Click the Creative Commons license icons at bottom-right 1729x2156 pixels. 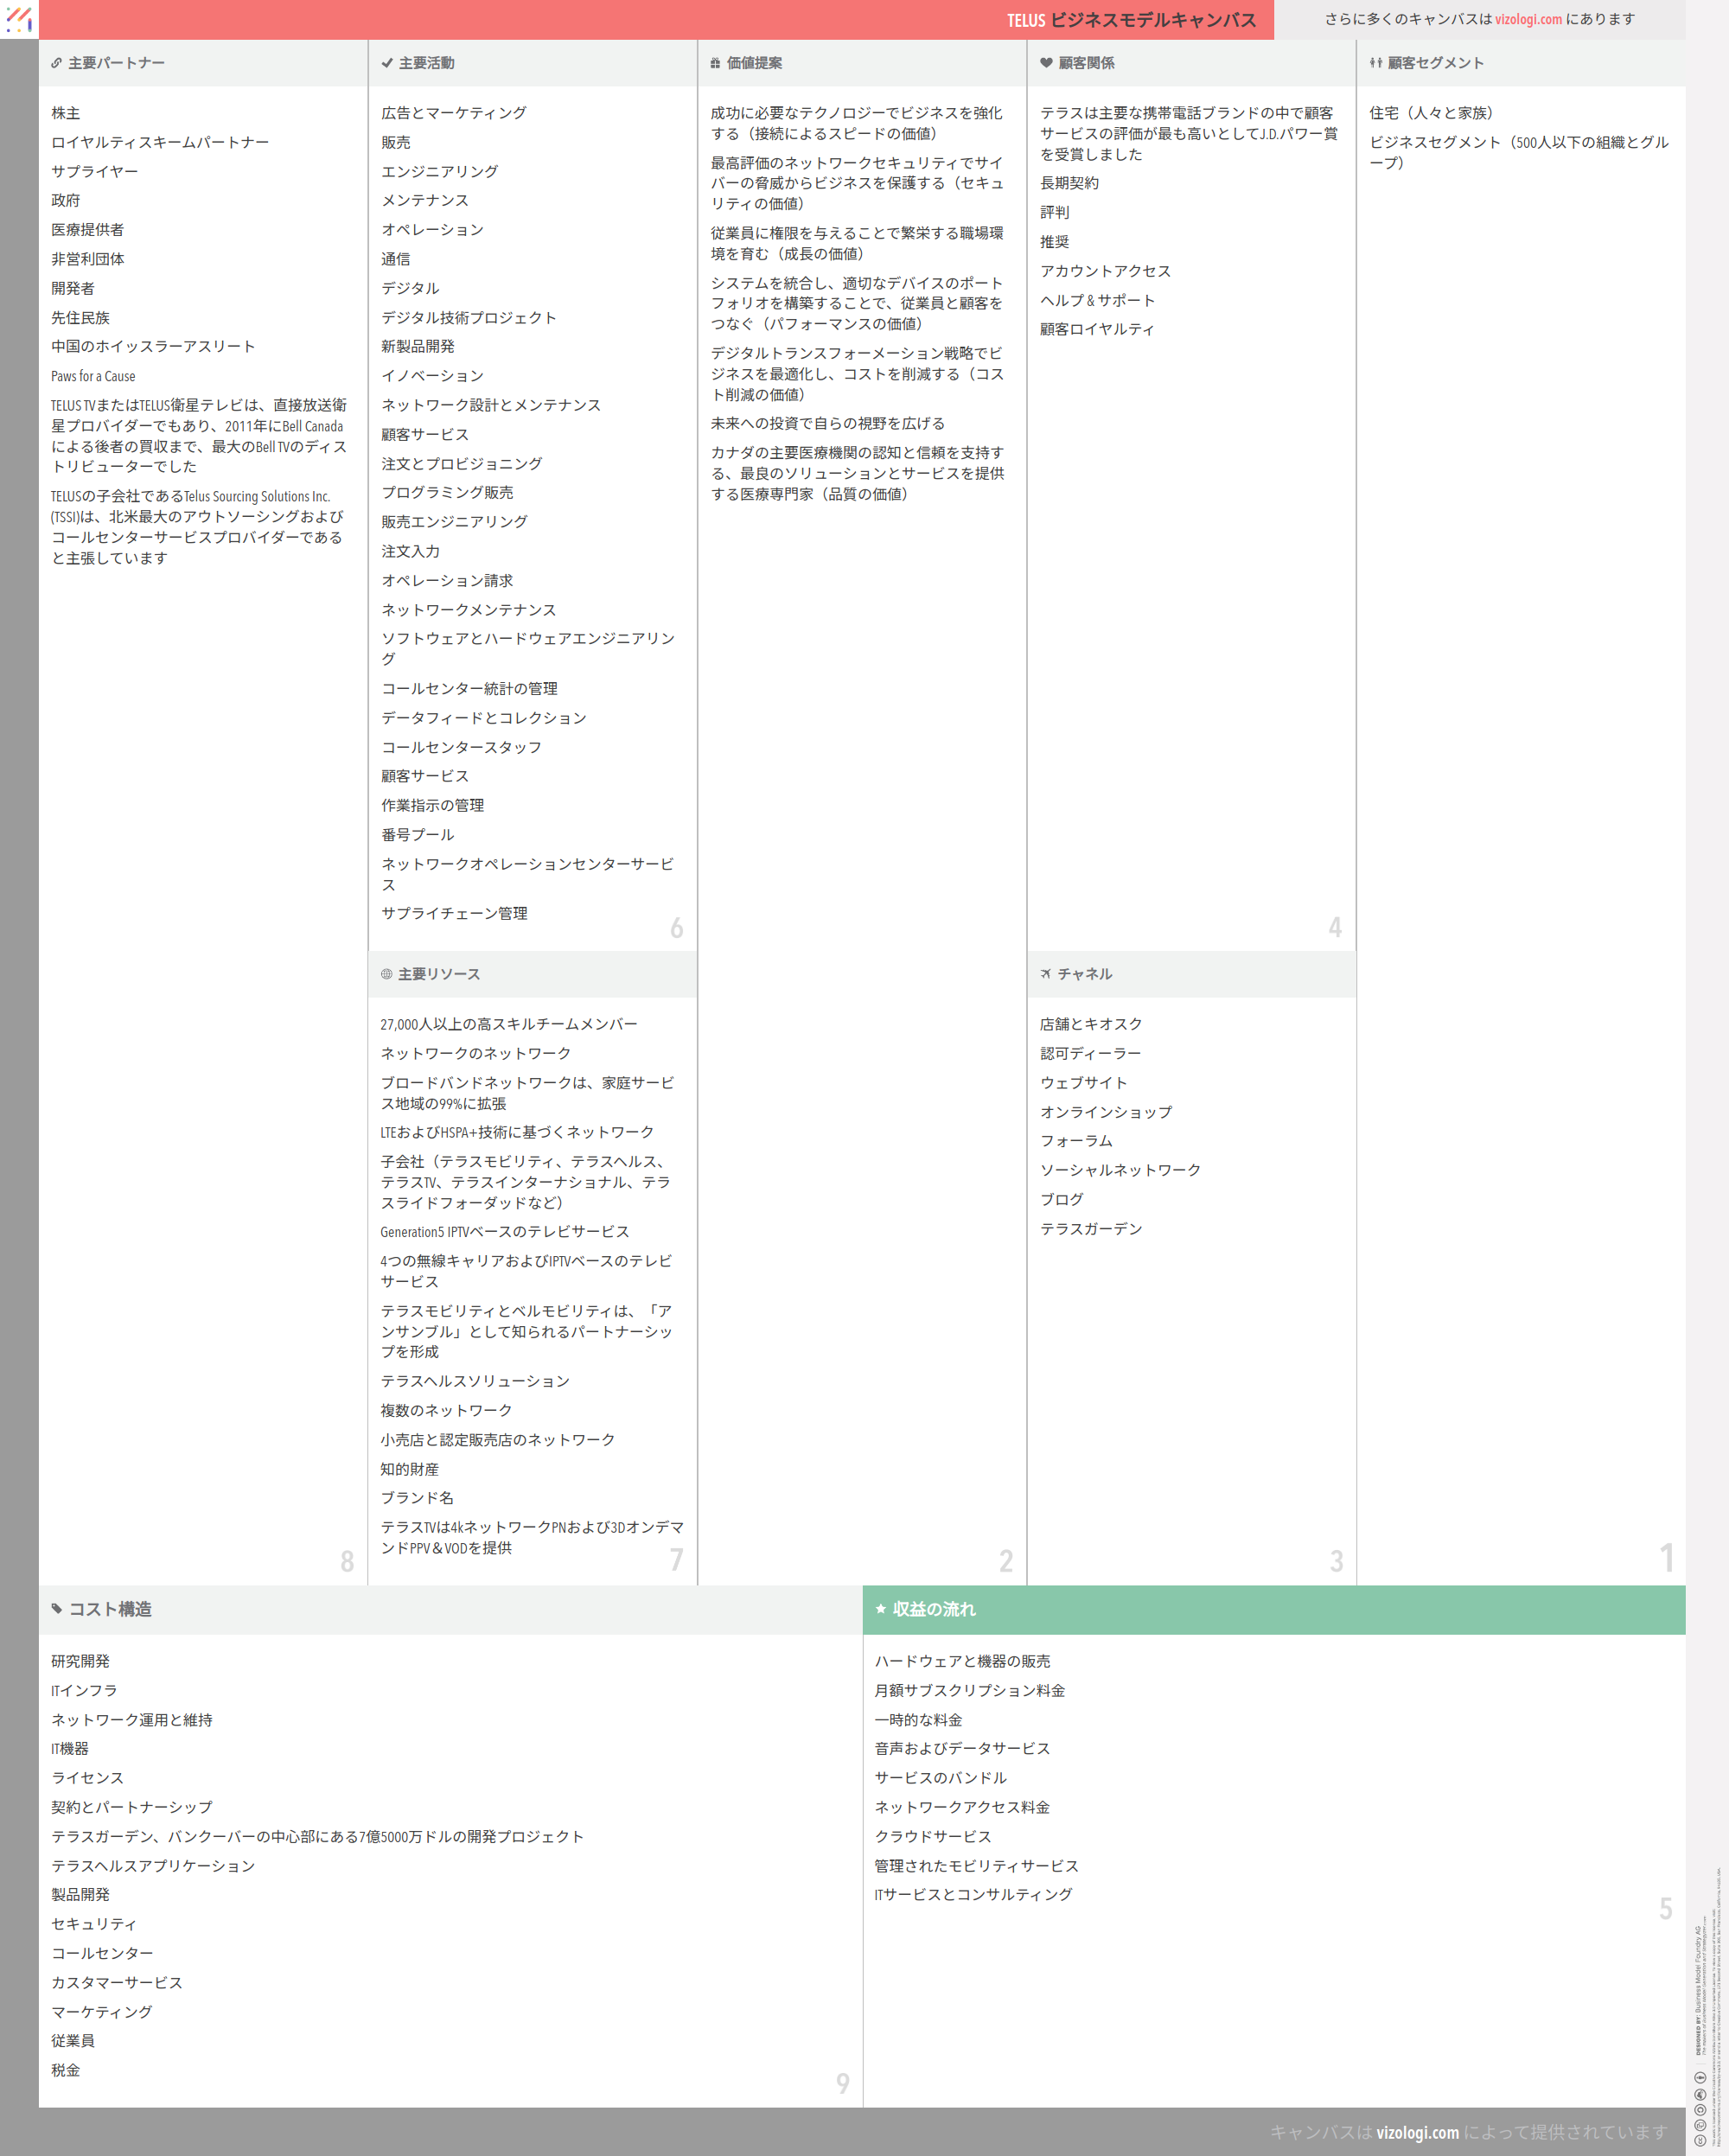[x=1700, y=2110]
